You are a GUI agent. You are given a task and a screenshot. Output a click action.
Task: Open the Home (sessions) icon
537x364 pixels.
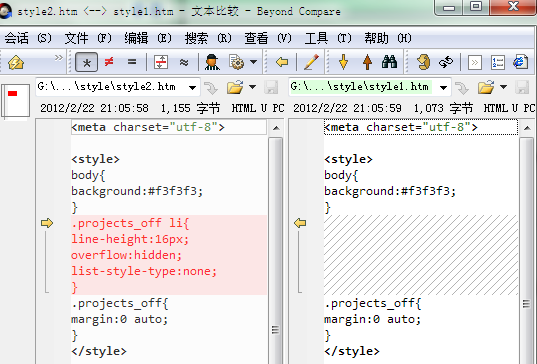16,62
